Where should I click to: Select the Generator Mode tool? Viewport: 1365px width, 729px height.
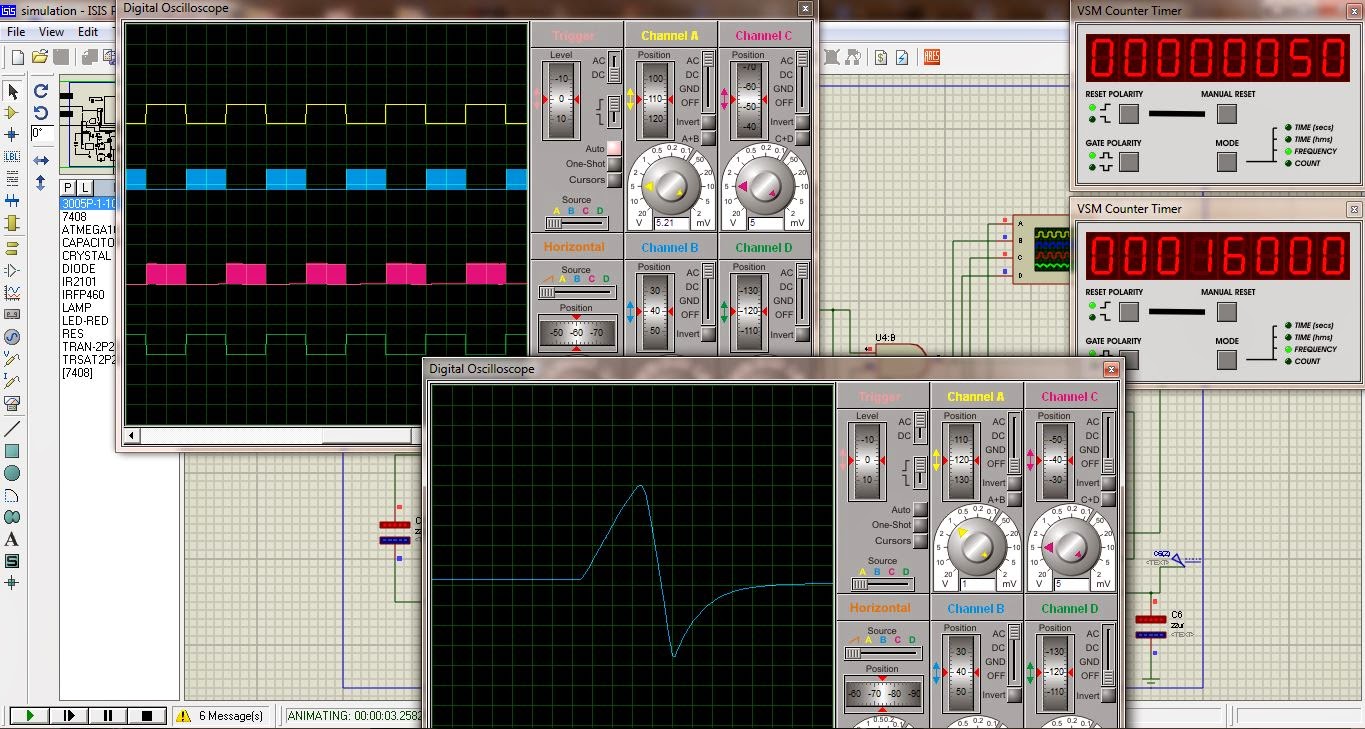pos(12,336)
